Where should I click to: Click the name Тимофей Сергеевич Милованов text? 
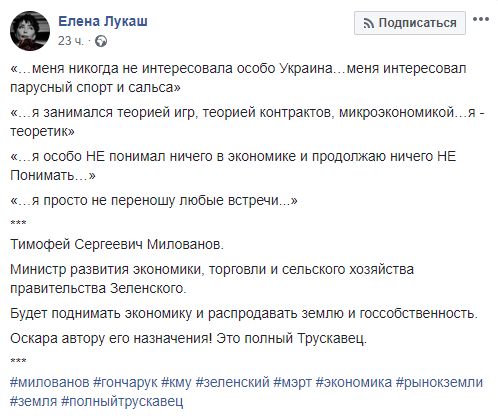[117, 244]
